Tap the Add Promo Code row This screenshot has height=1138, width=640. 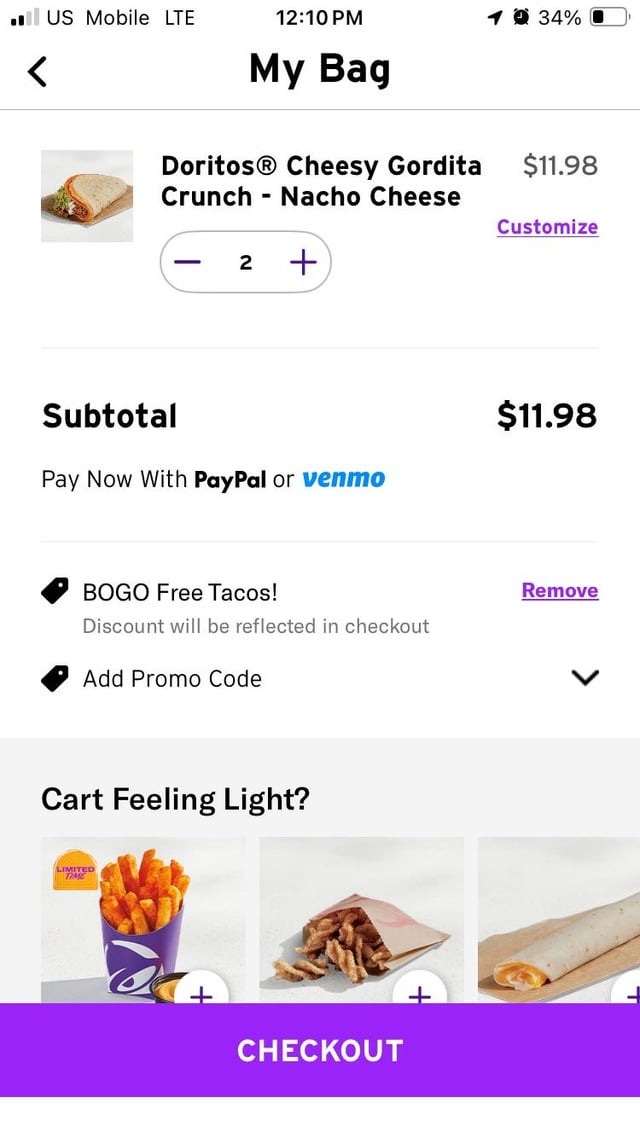click(172, 679)
